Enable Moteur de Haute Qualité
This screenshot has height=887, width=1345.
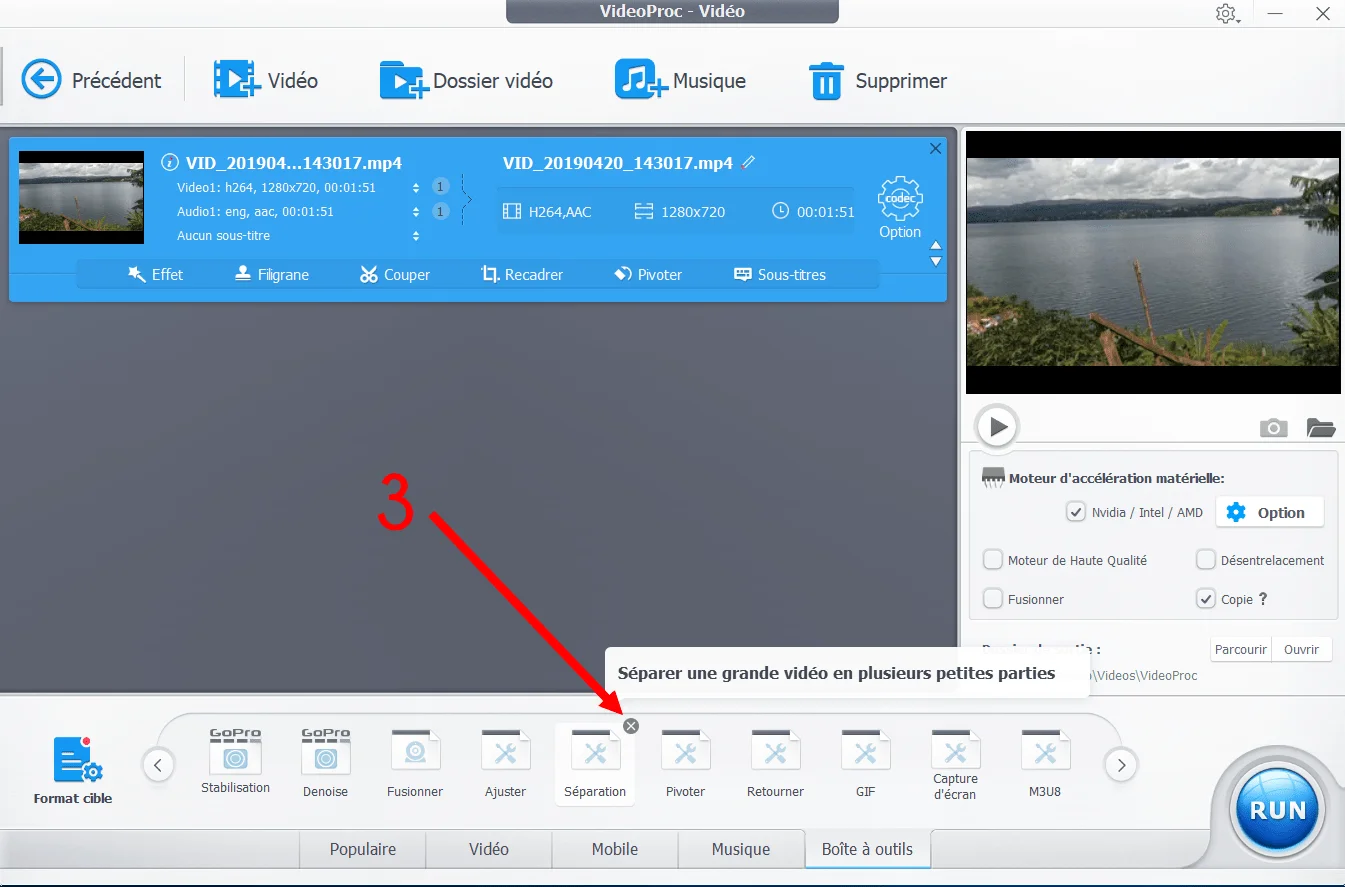(x=993, y=560)
